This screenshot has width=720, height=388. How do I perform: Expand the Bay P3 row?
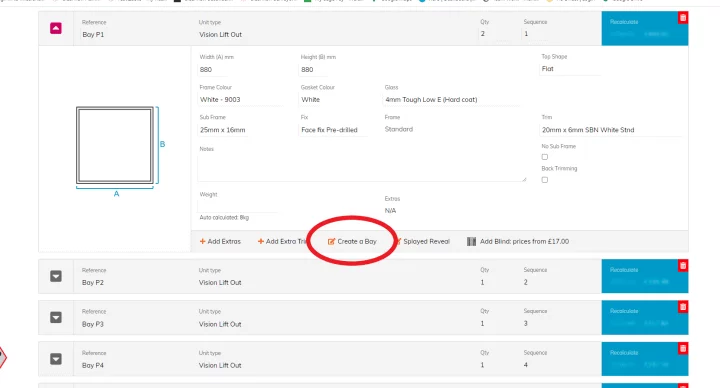point(56,317)
